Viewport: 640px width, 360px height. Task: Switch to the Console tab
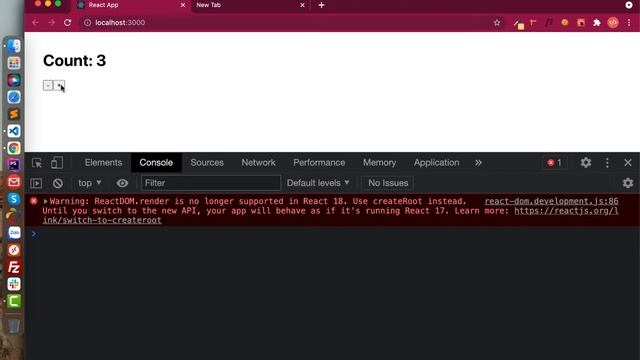[x=156, y=162]
